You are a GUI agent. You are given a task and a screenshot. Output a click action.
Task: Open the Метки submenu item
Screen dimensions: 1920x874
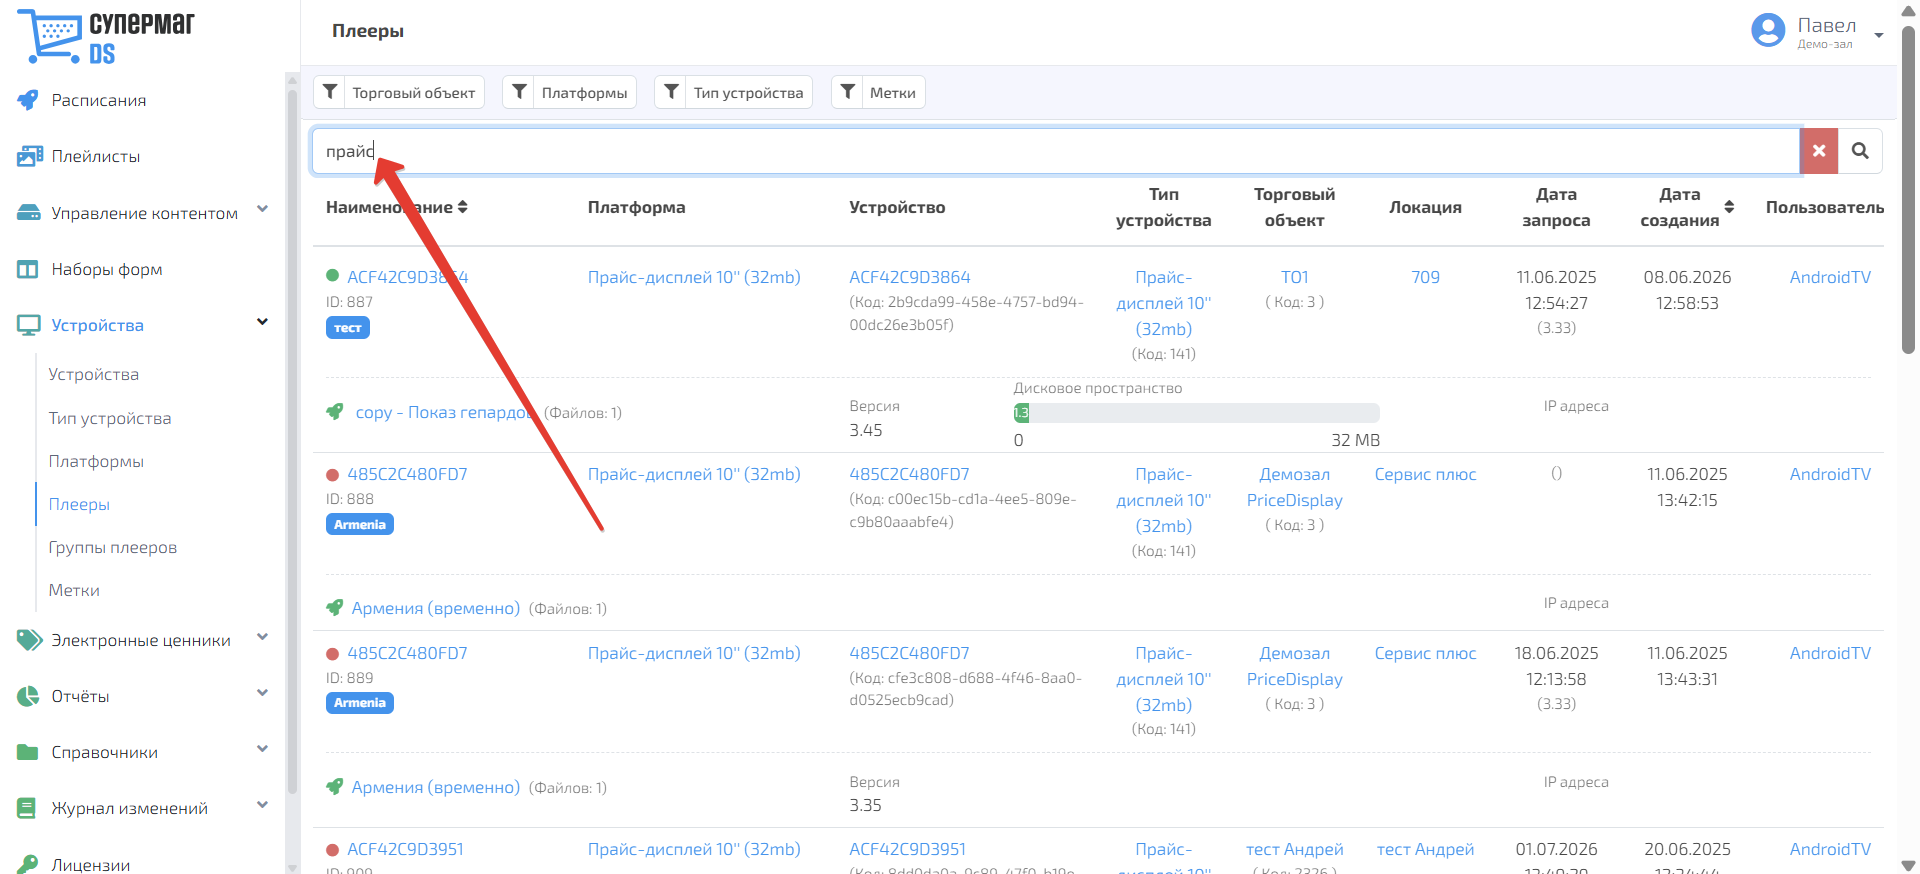74,590
